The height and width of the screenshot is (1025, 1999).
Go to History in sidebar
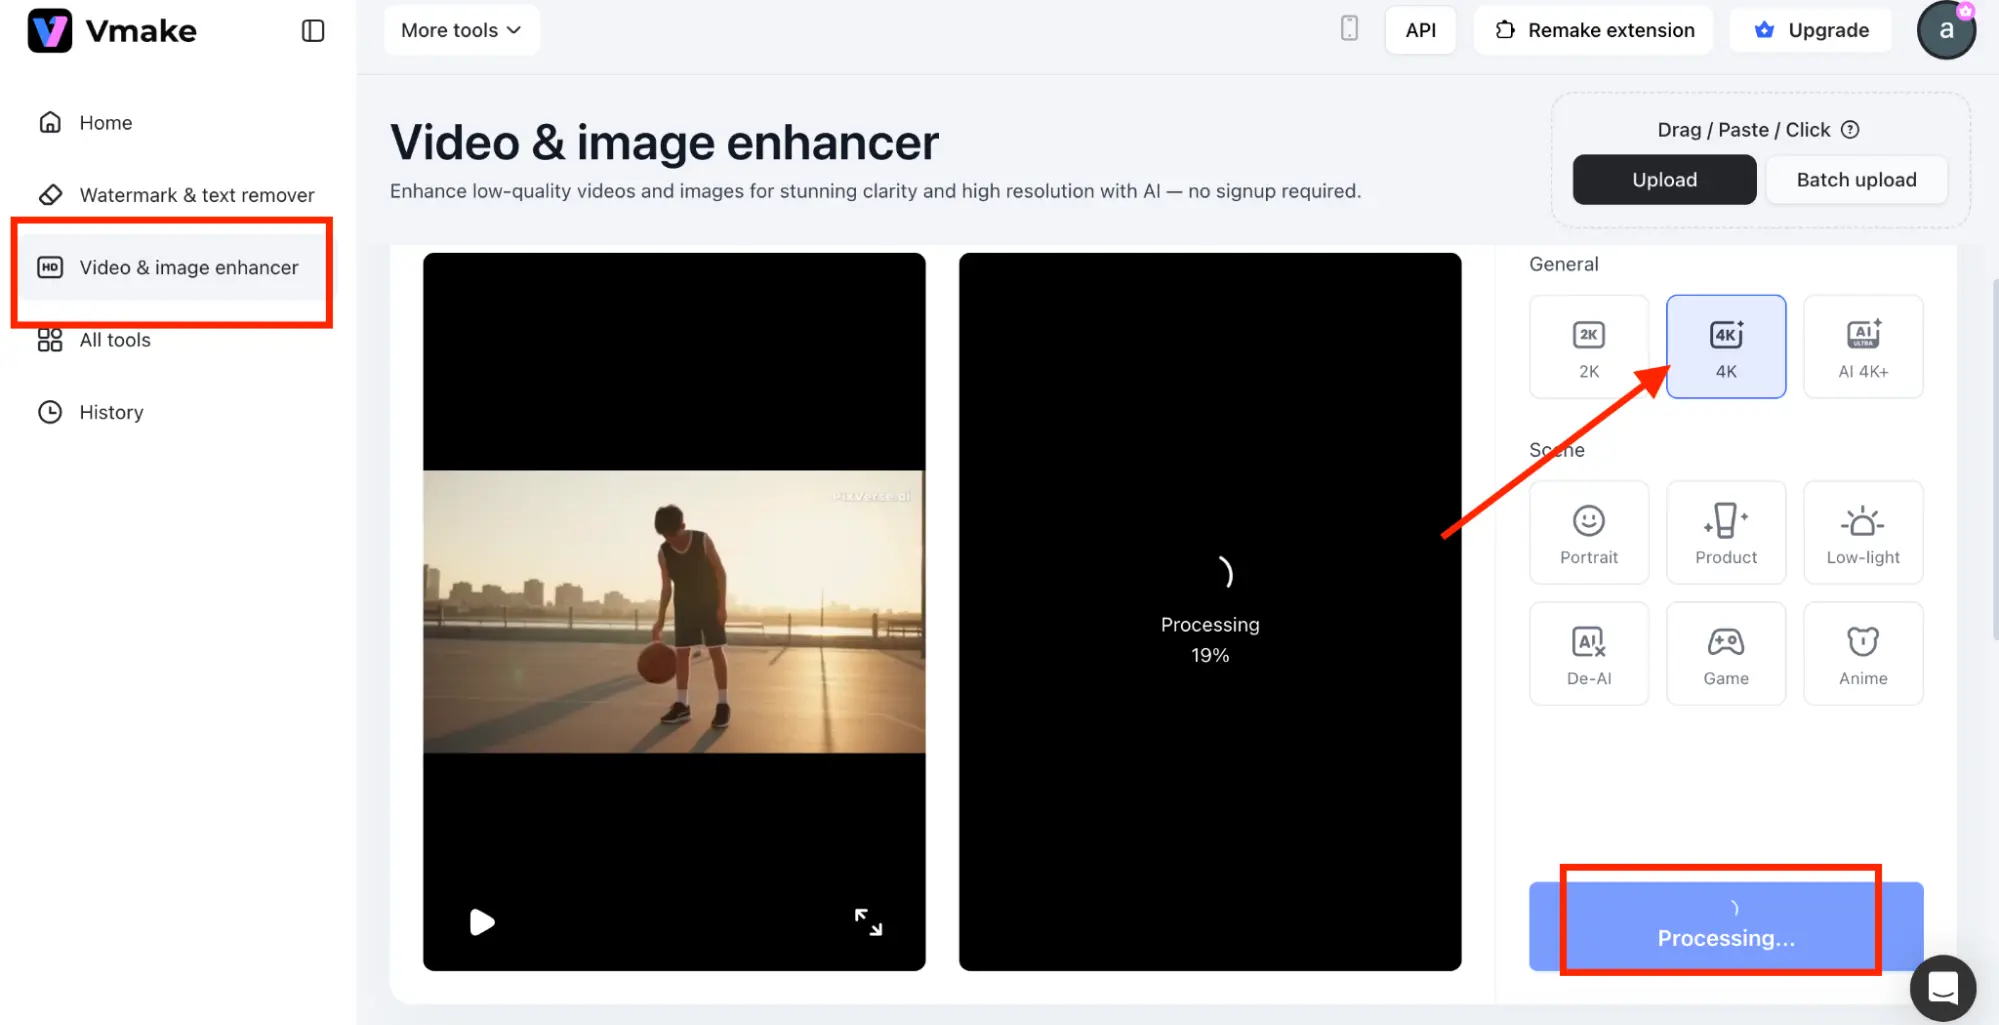111,412
